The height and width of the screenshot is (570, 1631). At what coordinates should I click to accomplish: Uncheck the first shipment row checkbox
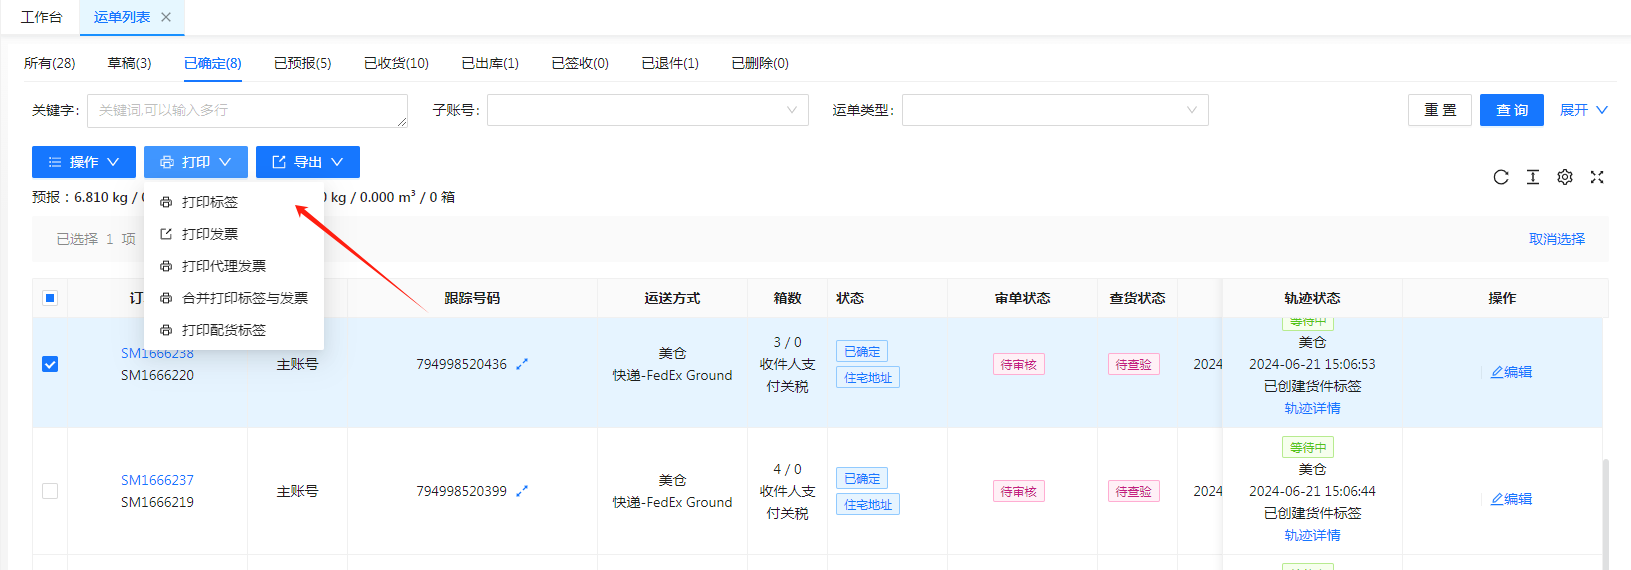(50, 364)
